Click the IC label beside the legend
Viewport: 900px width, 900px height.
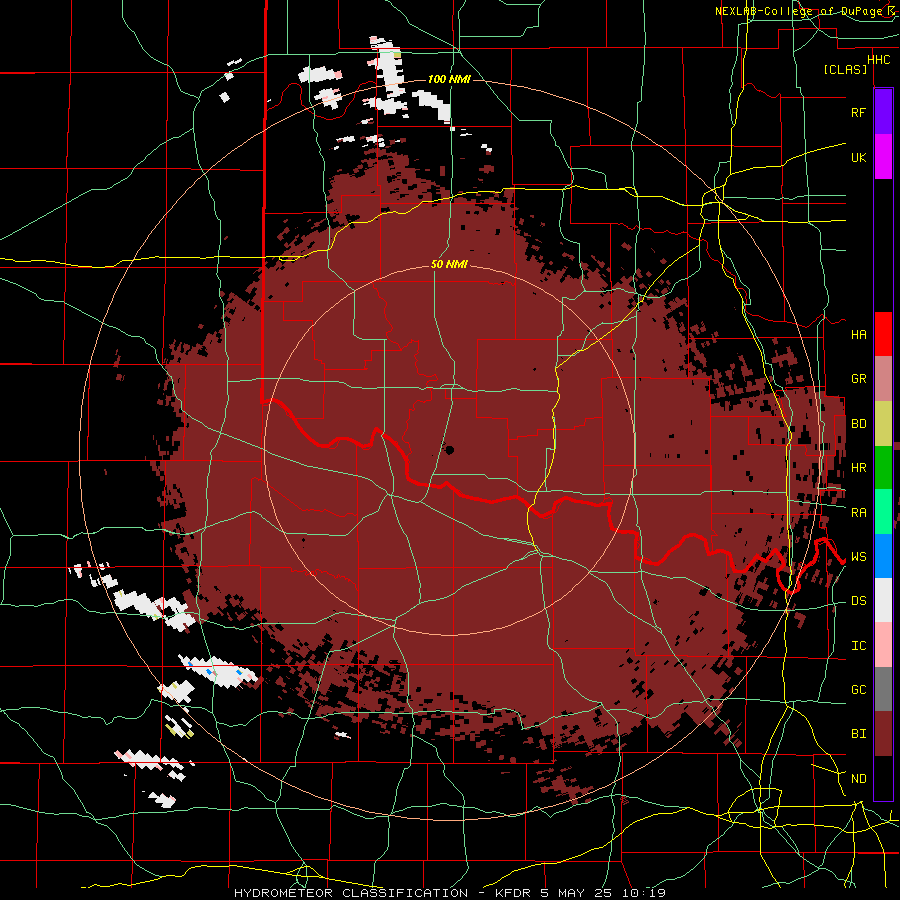858,645
